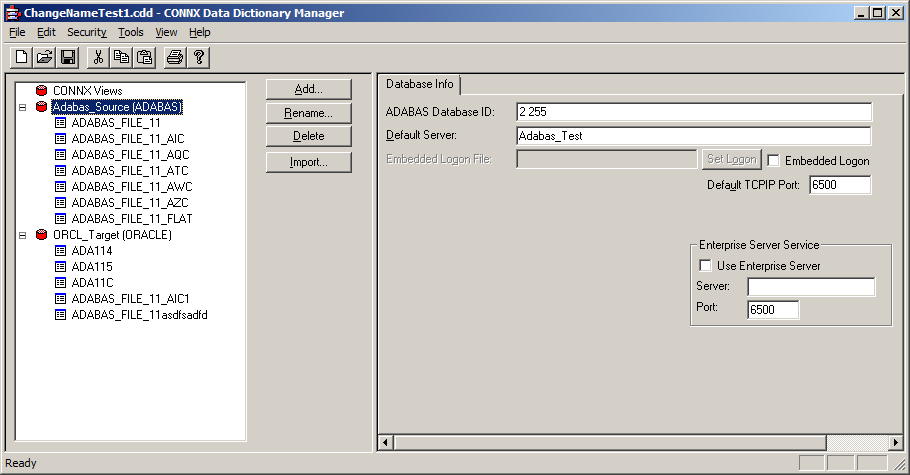910x475 pixels.
Task: Click the Add... button
Action: pyautogui.click(x=309, y=89)
